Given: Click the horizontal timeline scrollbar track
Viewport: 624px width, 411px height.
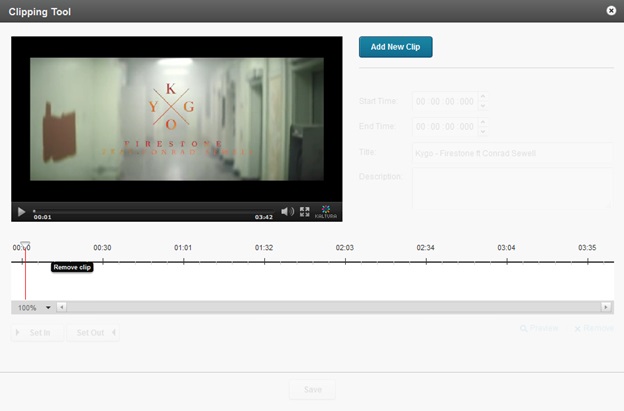Looking at the screenshot, I should (x=333, y=307).
